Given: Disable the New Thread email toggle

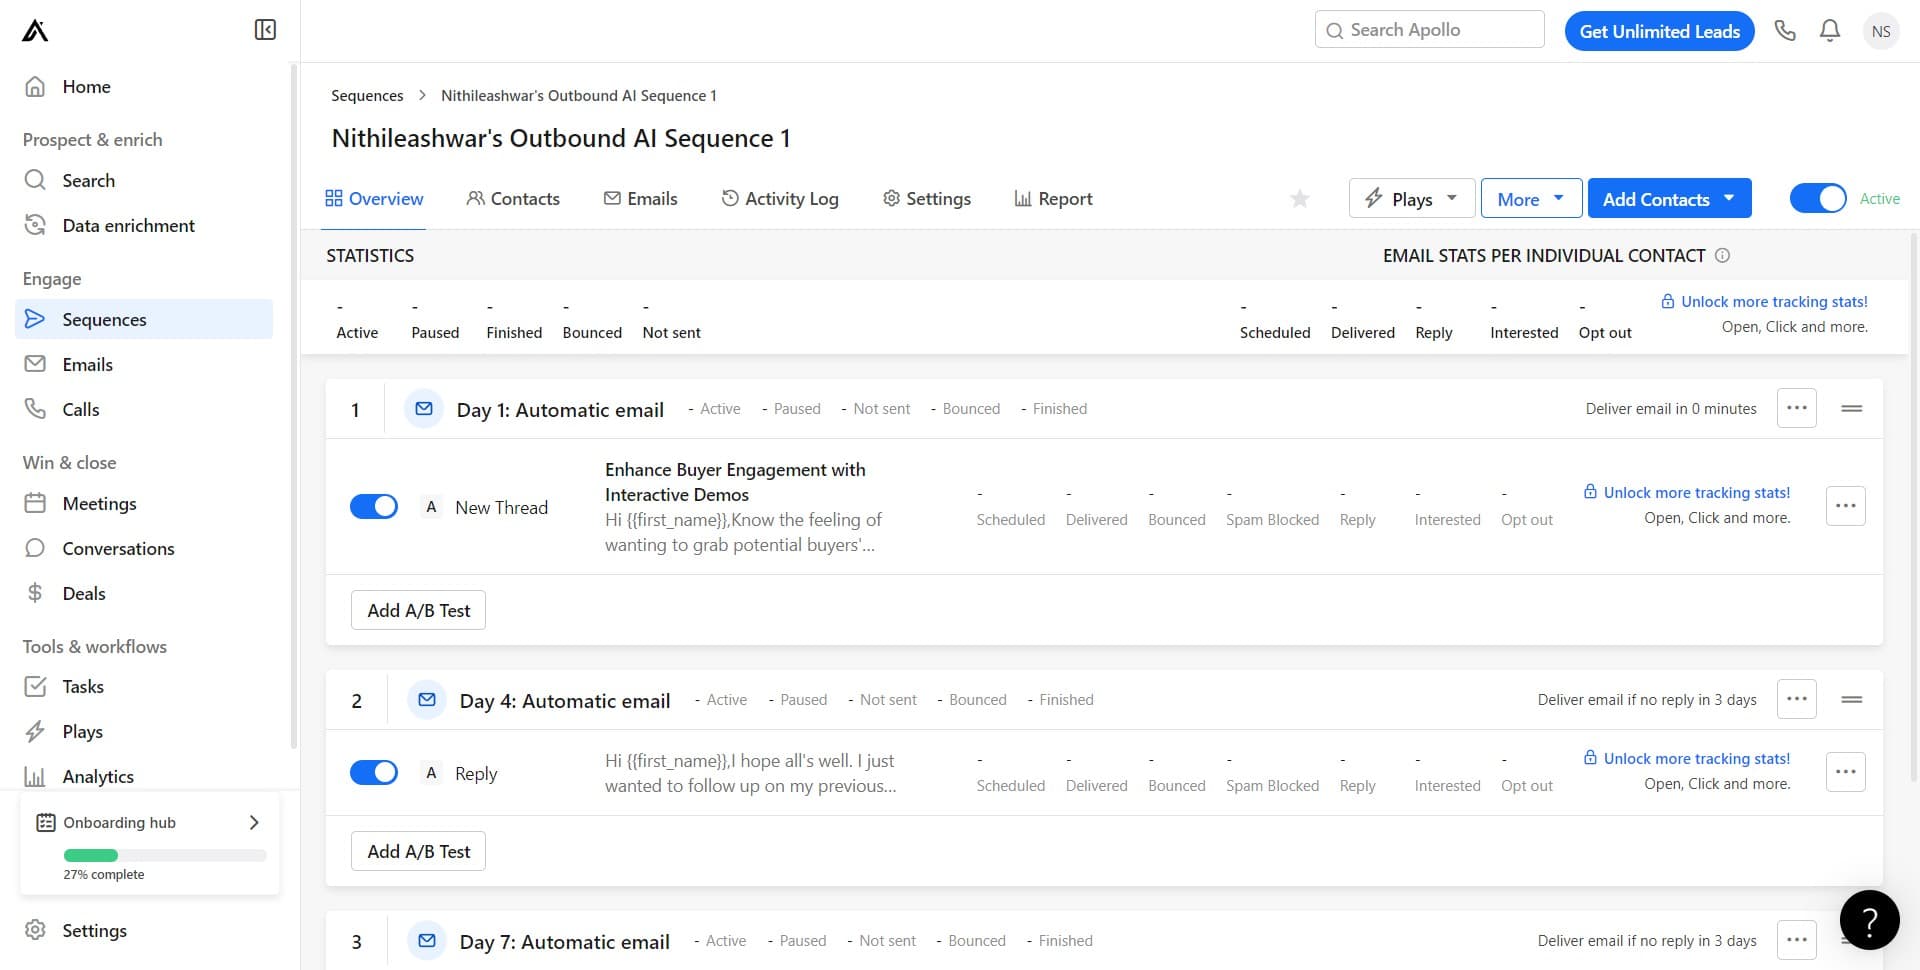Looking at the screenshot, I should [374, 507].
